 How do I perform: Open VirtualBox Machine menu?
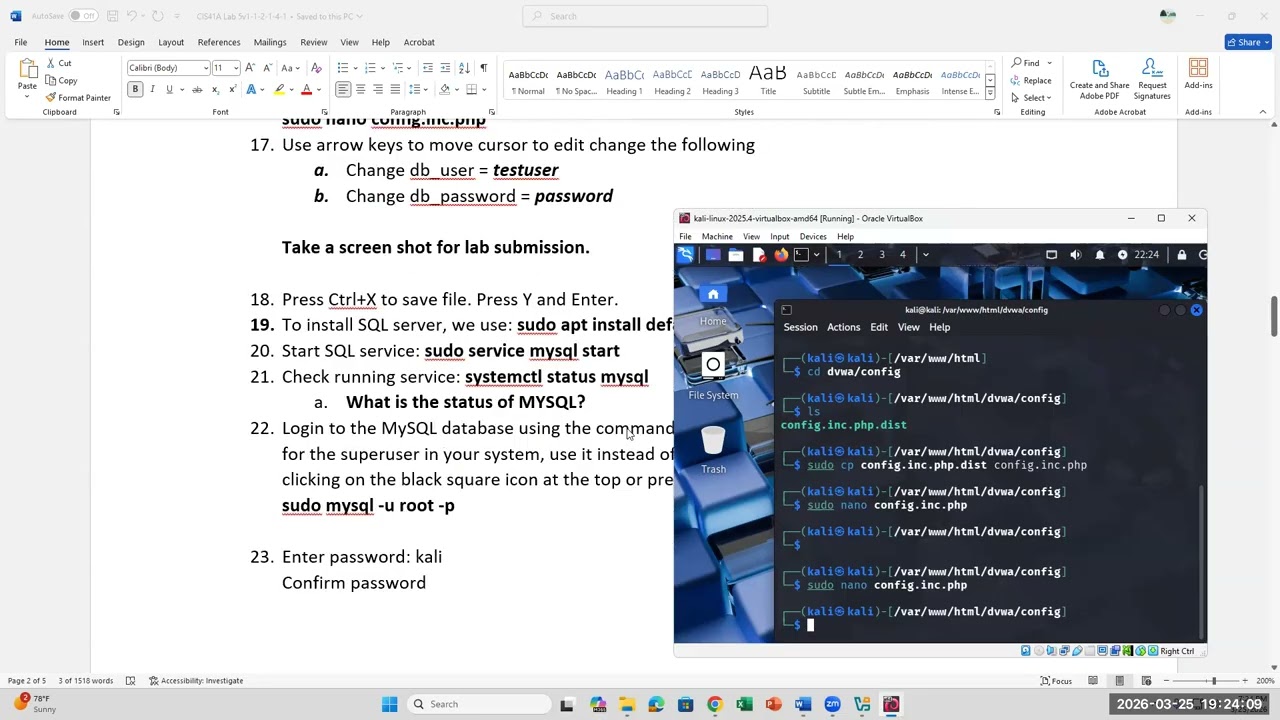point(717,237)
